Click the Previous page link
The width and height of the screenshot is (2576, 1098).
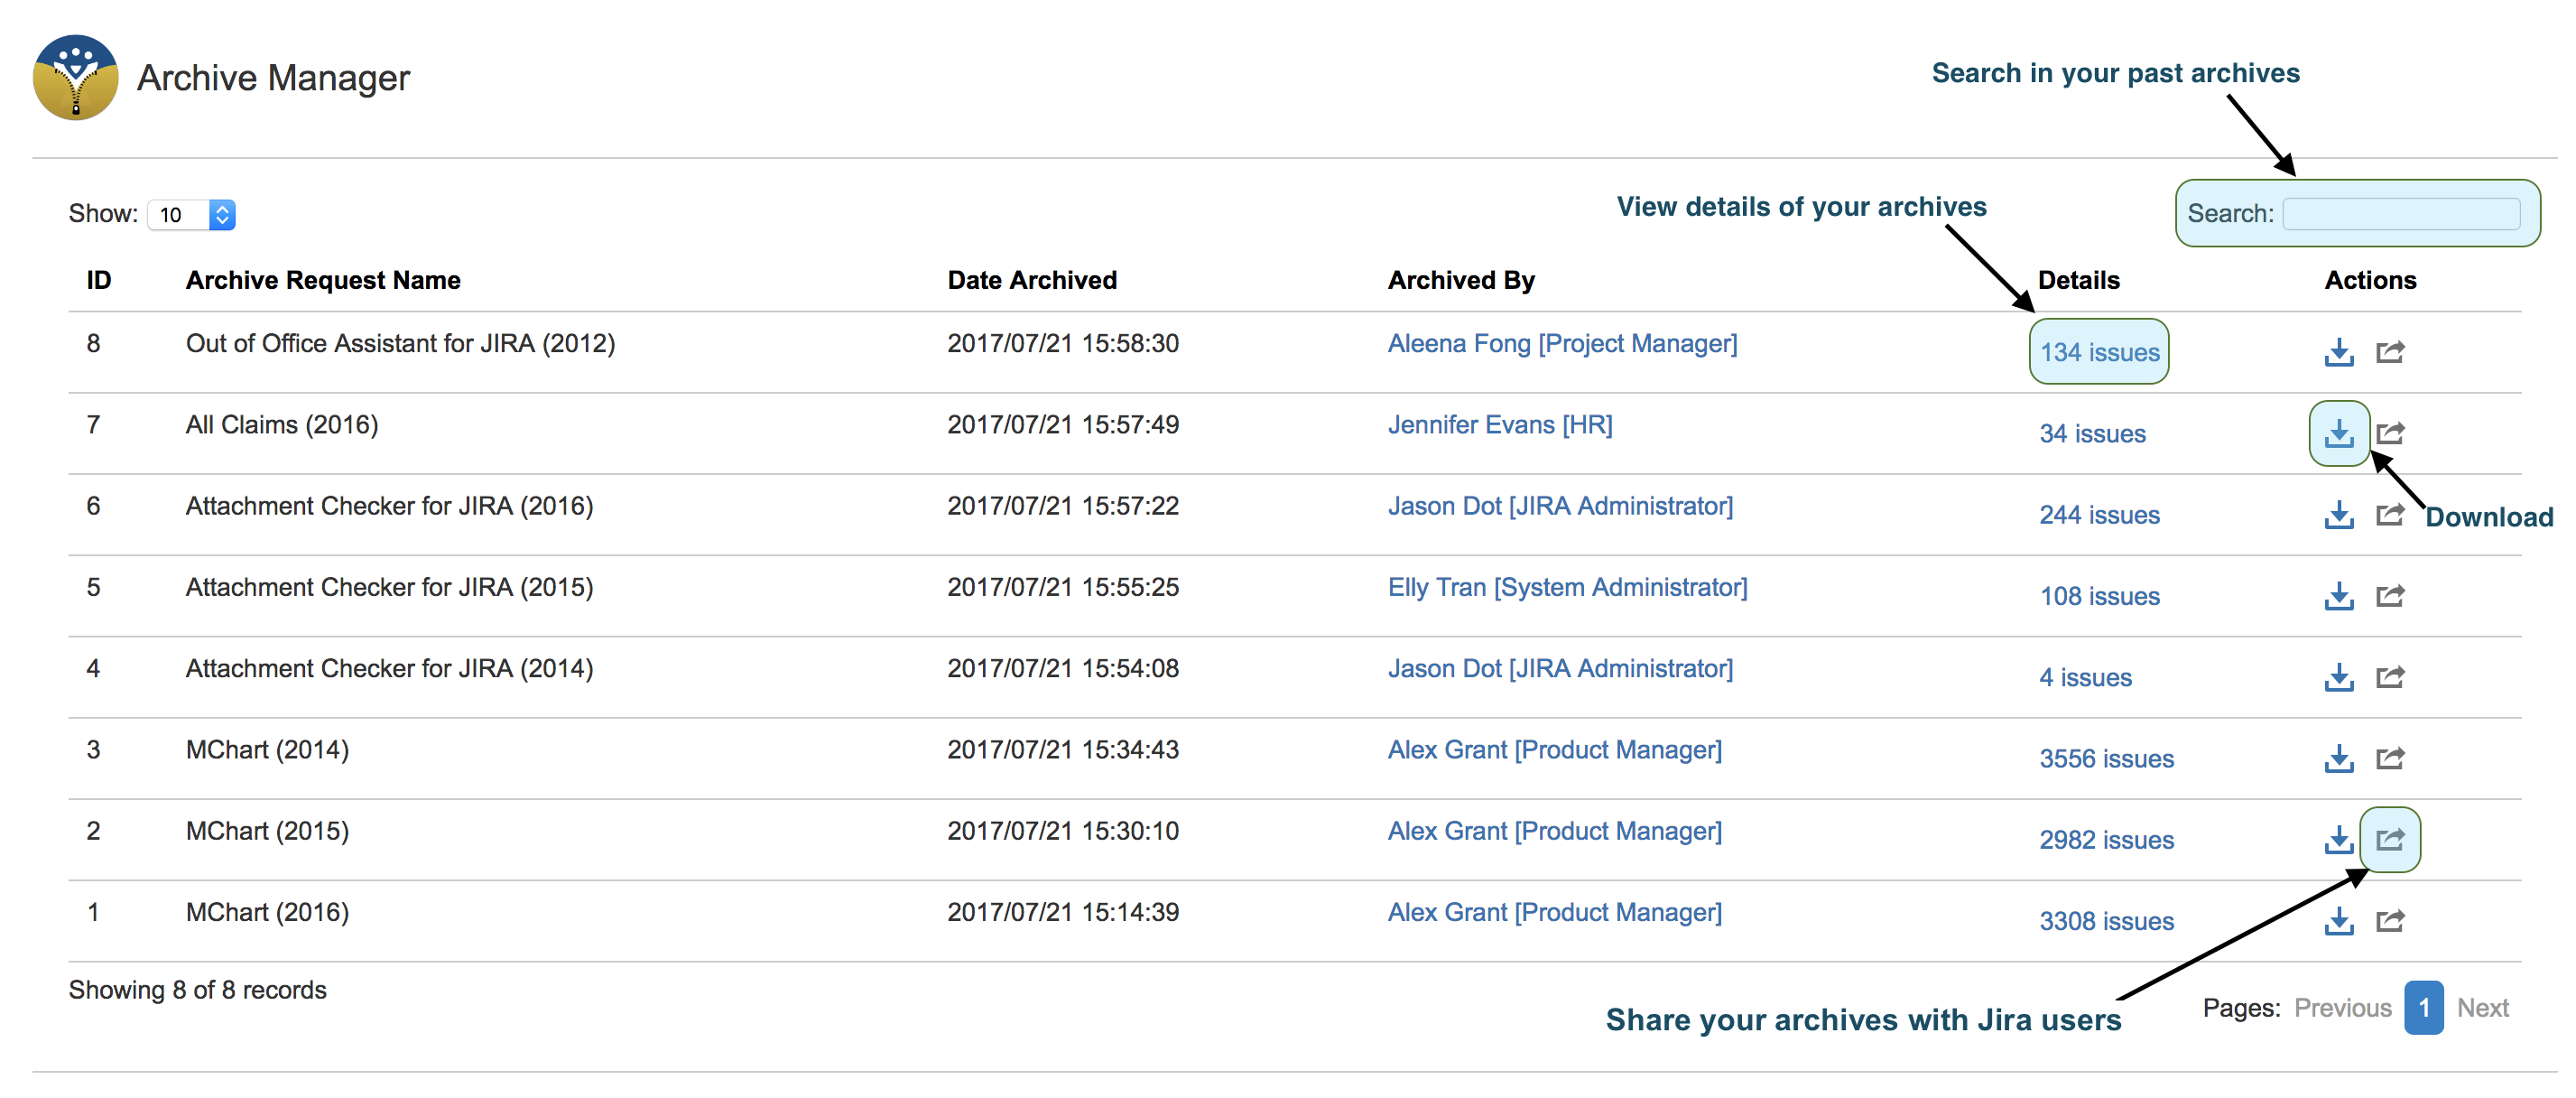point(2342,1008)
